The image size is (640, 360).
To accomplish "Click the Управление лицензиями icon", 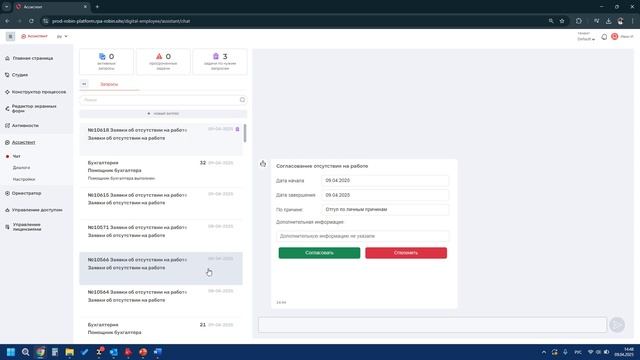I will click(x=7, y=227).
